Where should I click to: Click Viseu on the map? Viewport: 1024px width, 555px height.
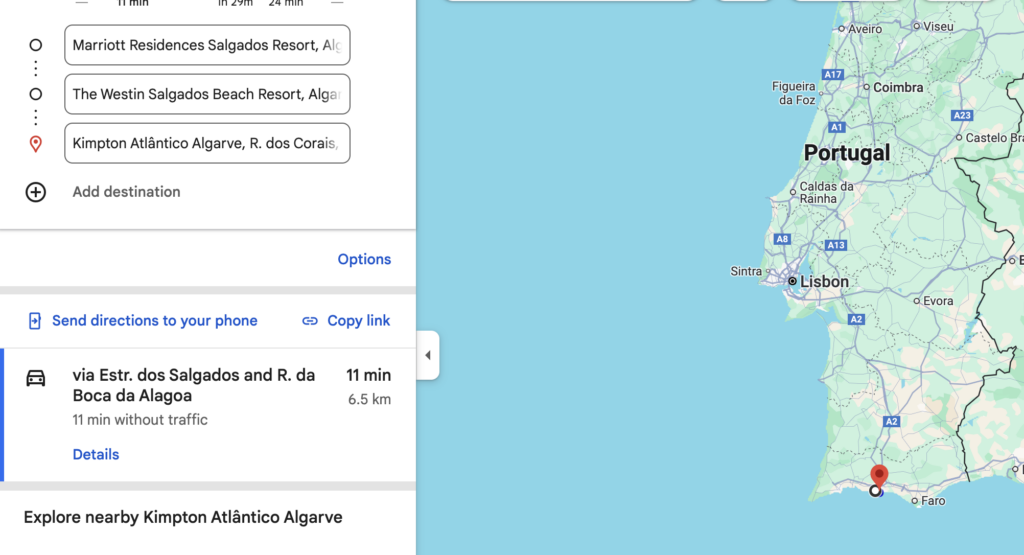(938, 27)
